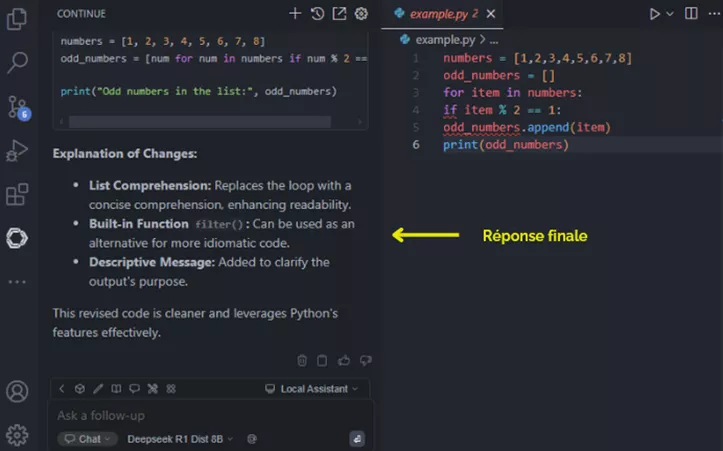Delete the assistant response with trash icon
Screen dimensions: 723x451
[x=303, y=360]
